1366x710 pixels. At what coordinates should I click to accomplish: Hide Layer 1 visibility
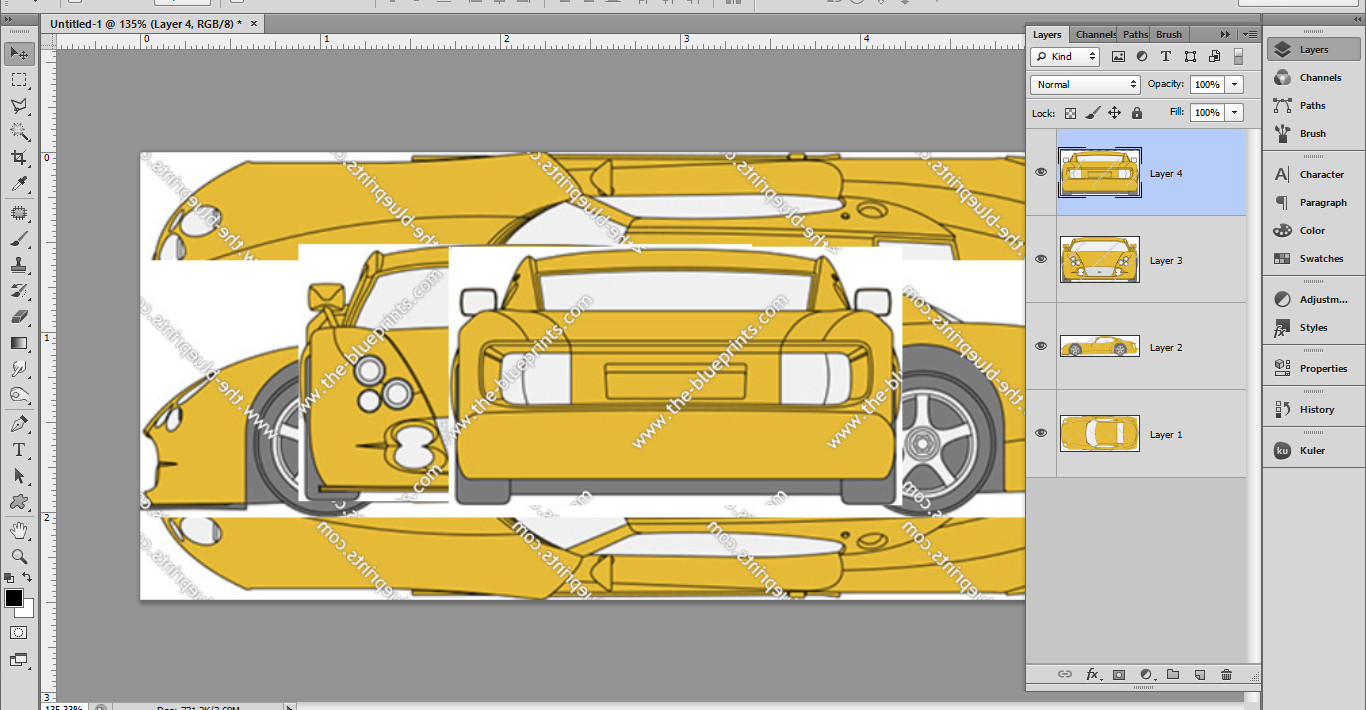[x=1041, y=433]
